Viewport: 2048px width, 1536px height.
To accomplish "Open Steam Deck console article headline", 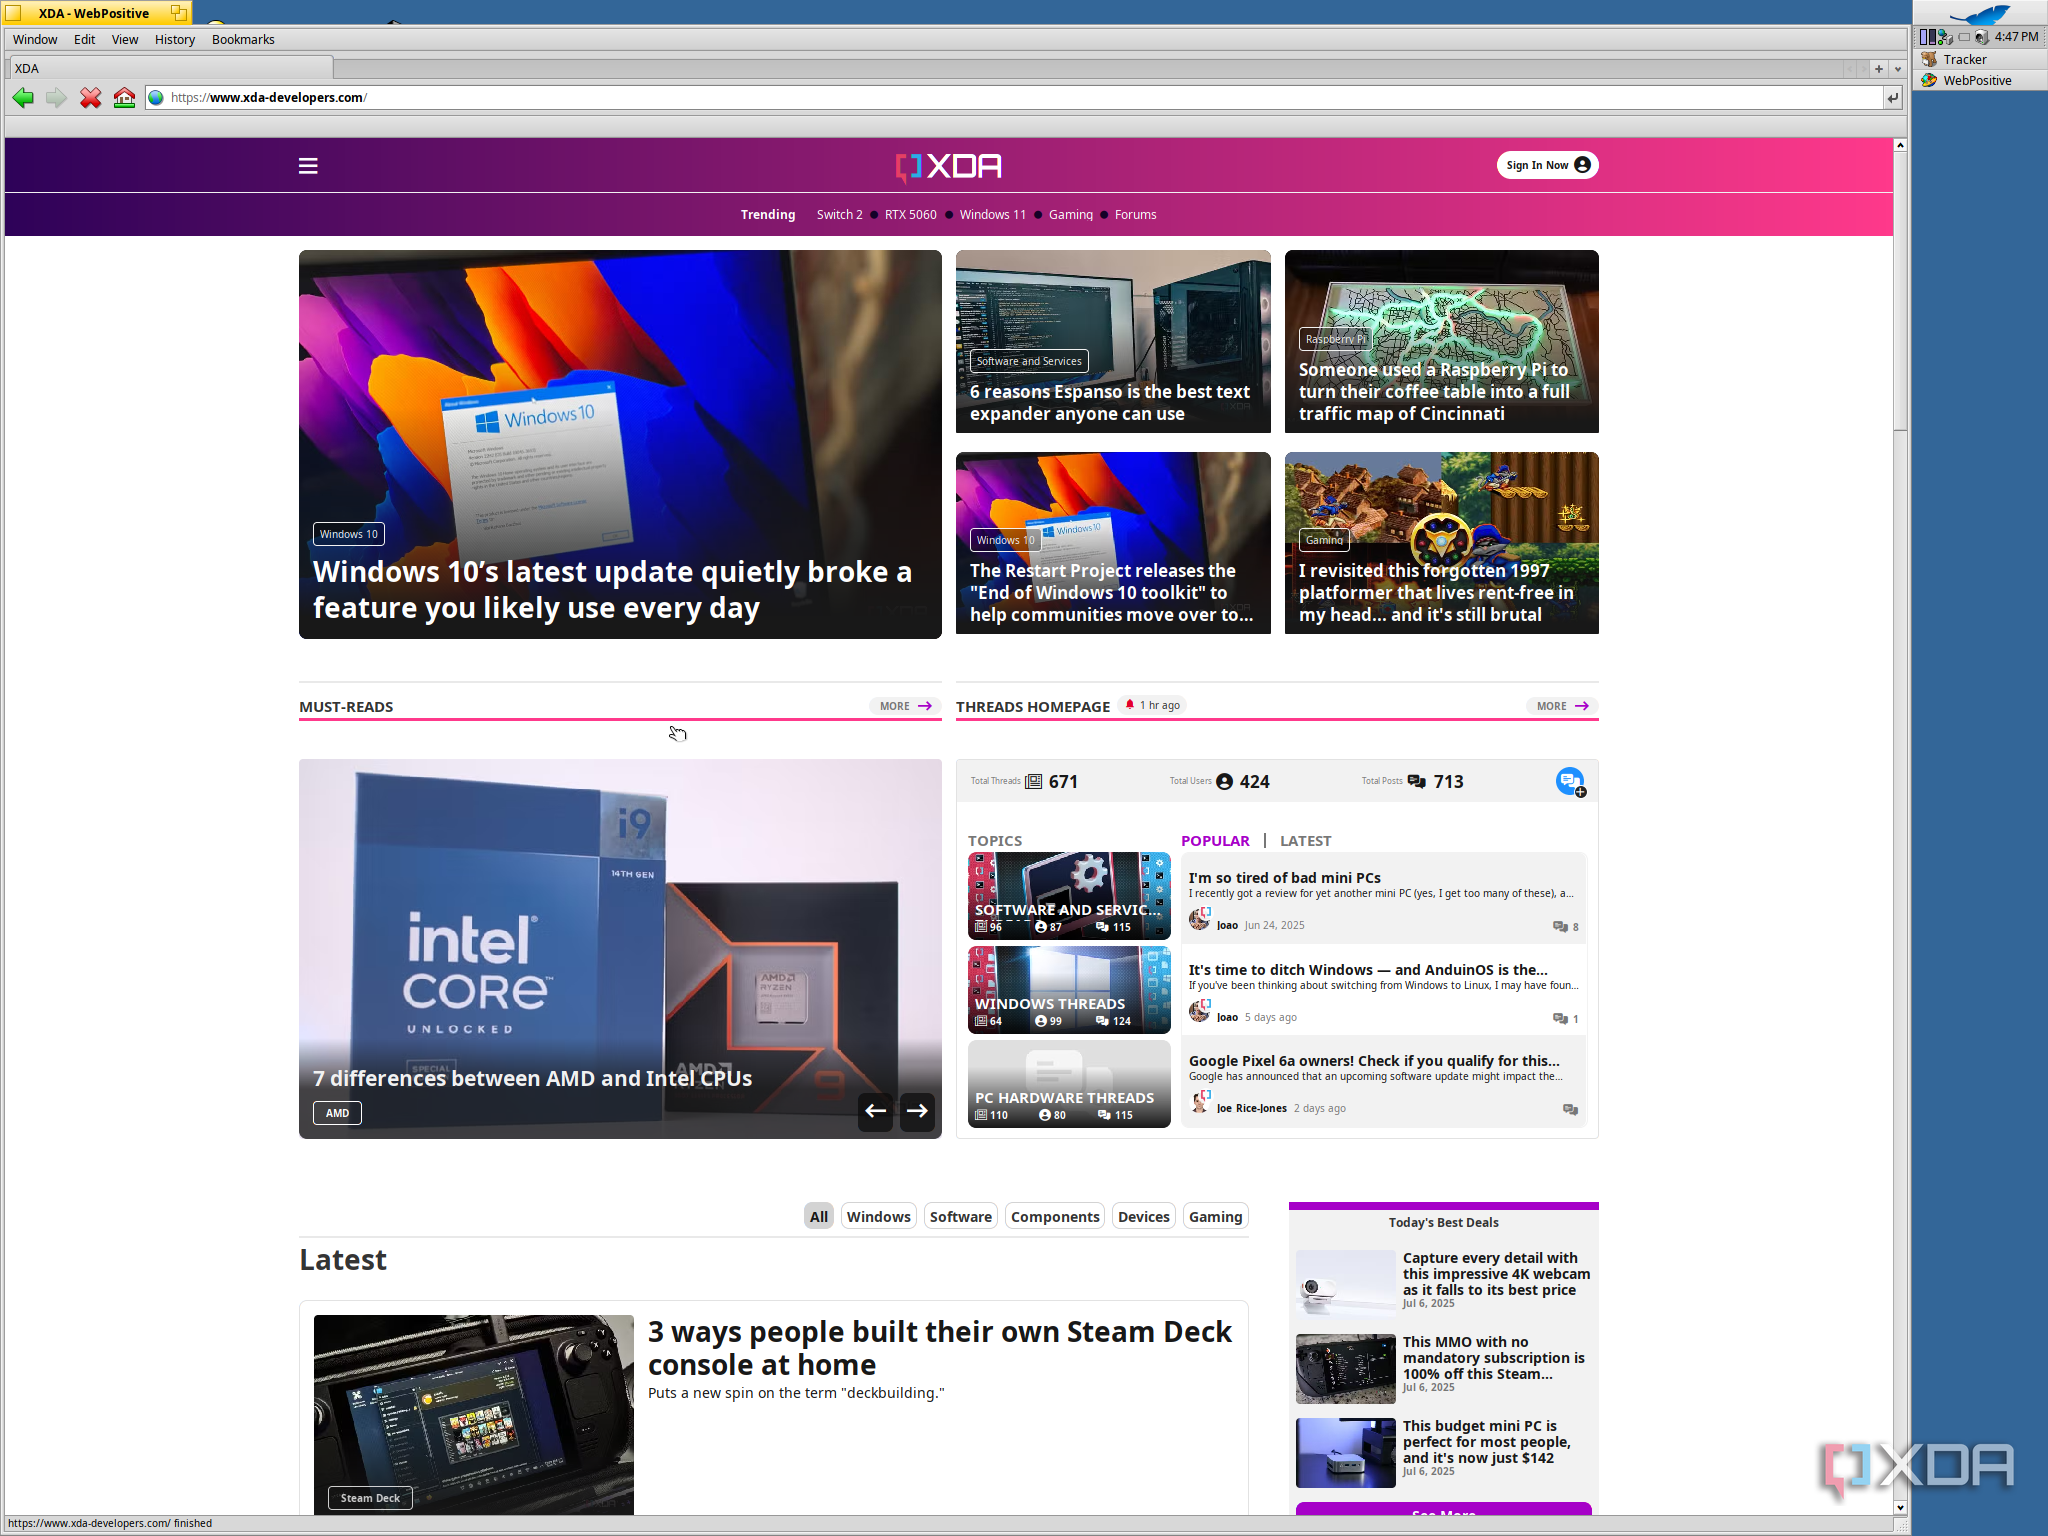I will tap(940, 1348).
